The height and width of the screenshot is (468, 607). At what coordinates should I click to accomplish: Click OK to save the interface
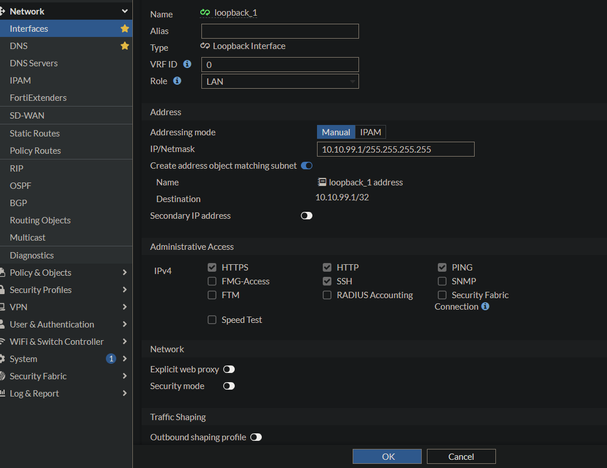388,456
